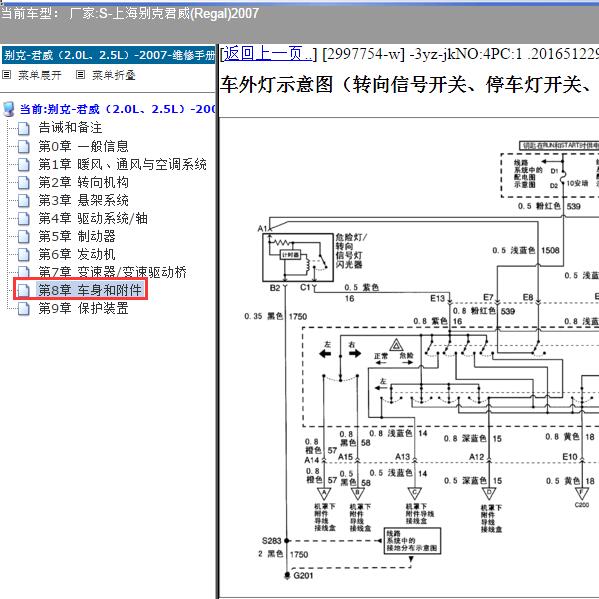Click connector label E13 in the diagram

438,298
